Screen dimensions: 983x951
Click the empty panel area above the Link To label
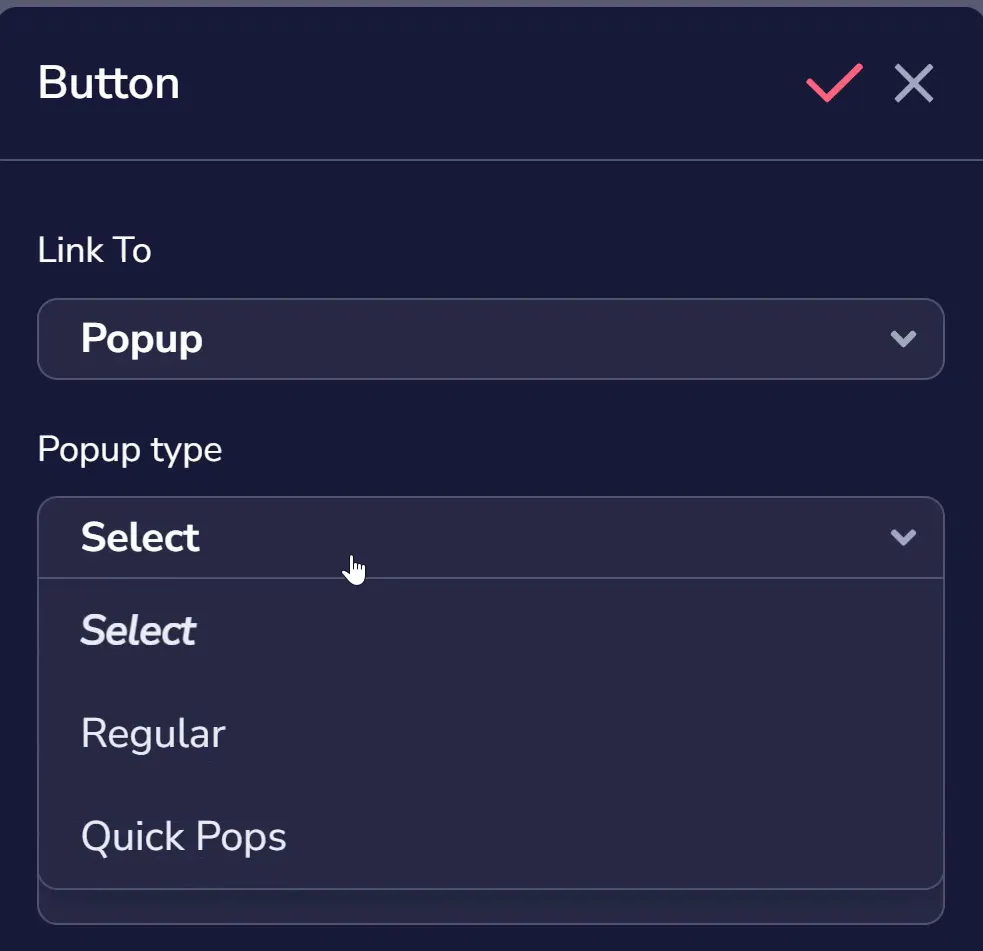[491, 196]
